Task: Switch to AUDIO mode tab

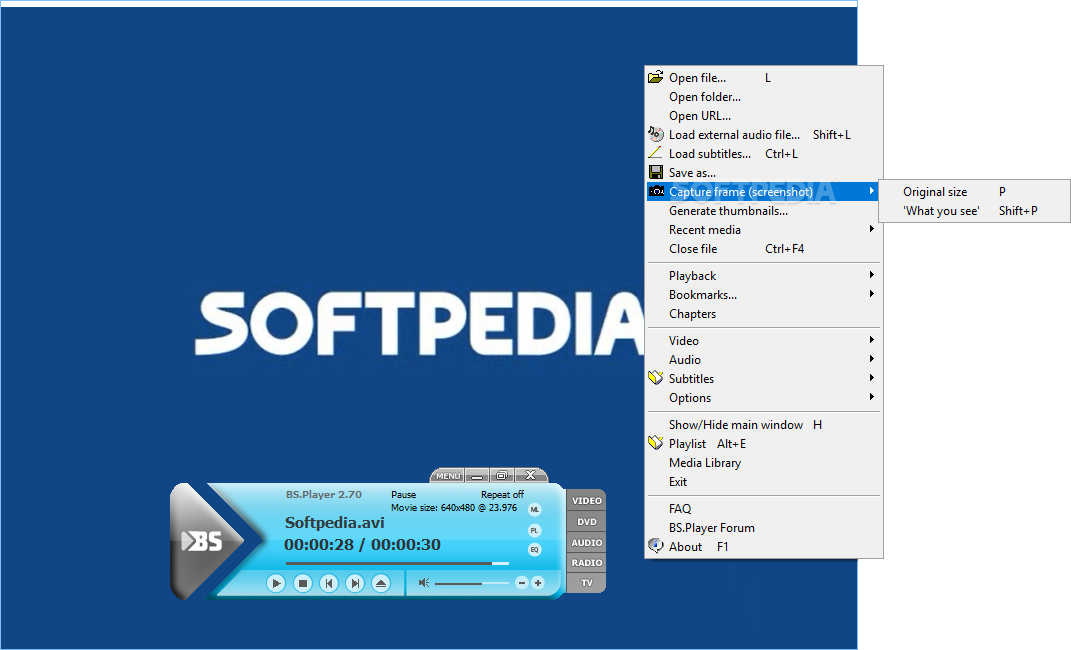Action: pos(587,542)
